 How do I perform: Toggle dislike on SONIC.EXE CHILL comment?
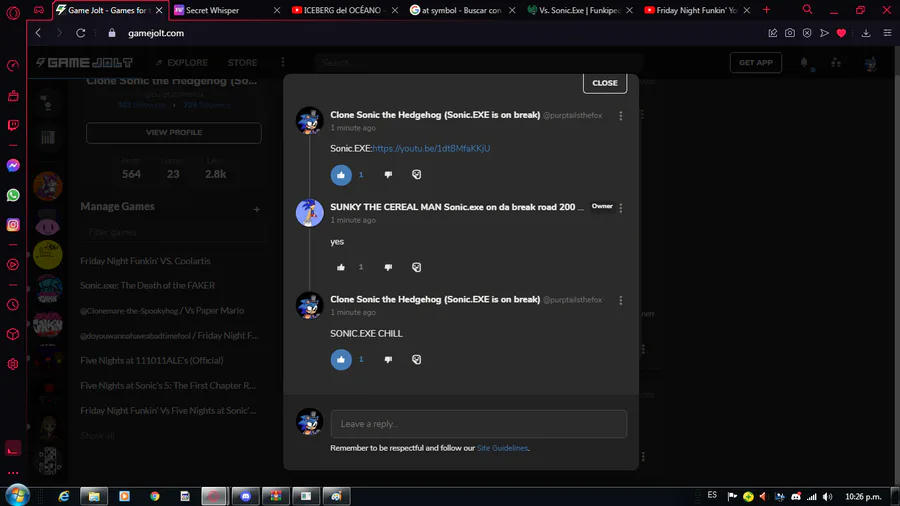[389, 359]
